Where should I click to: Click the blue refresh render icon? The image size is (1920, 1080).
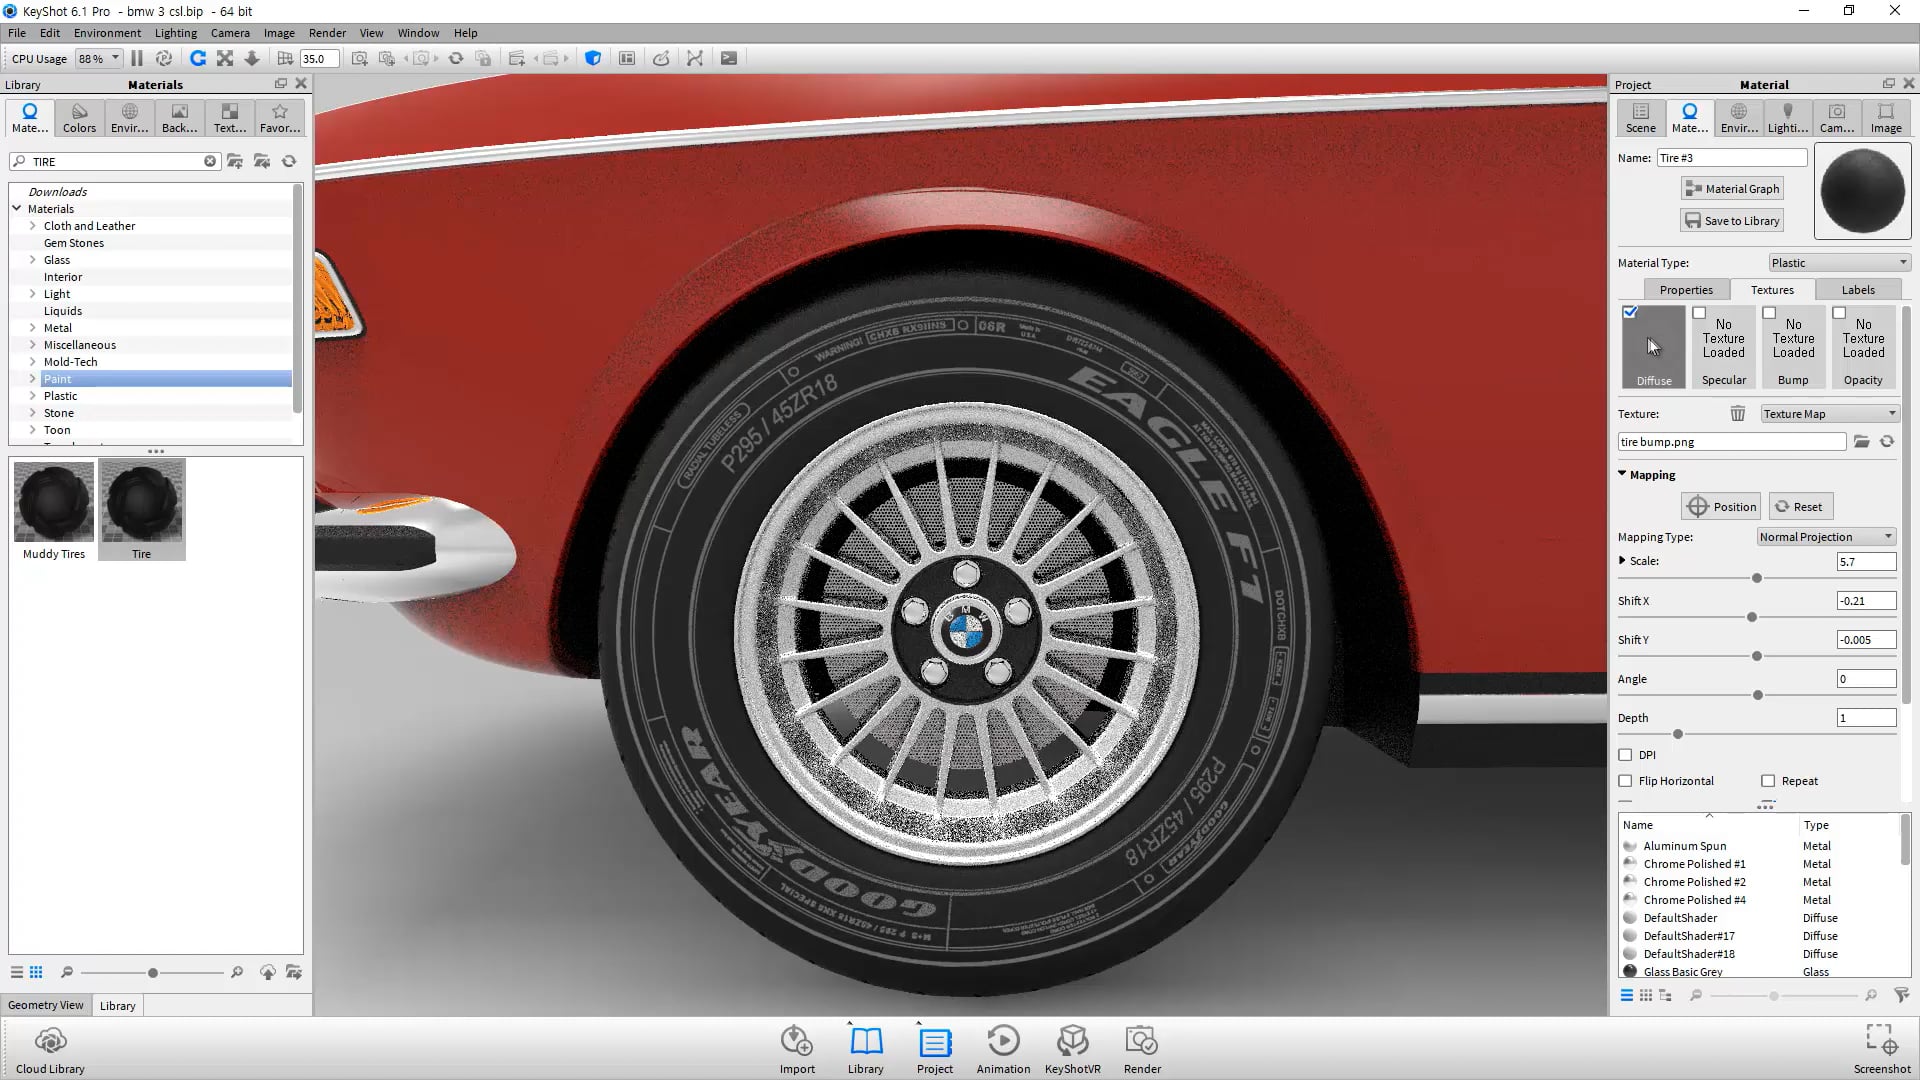click(x=198, y=58)
